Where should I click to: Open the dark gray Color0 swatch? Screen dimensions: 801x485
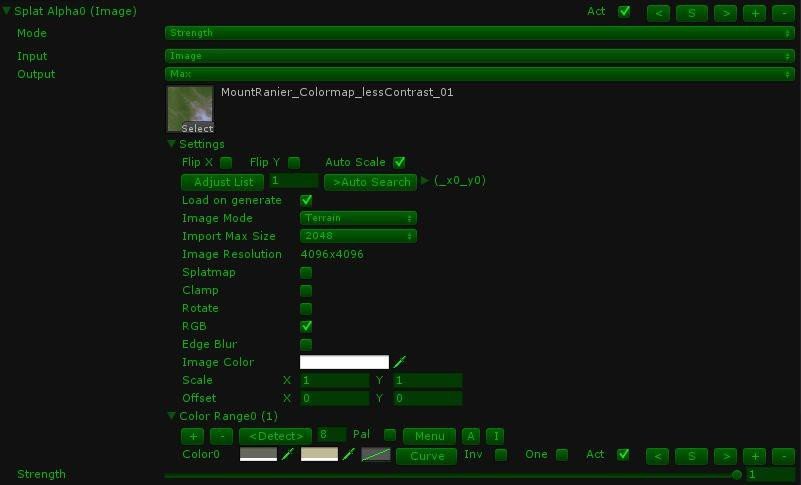tap(258, 454)
